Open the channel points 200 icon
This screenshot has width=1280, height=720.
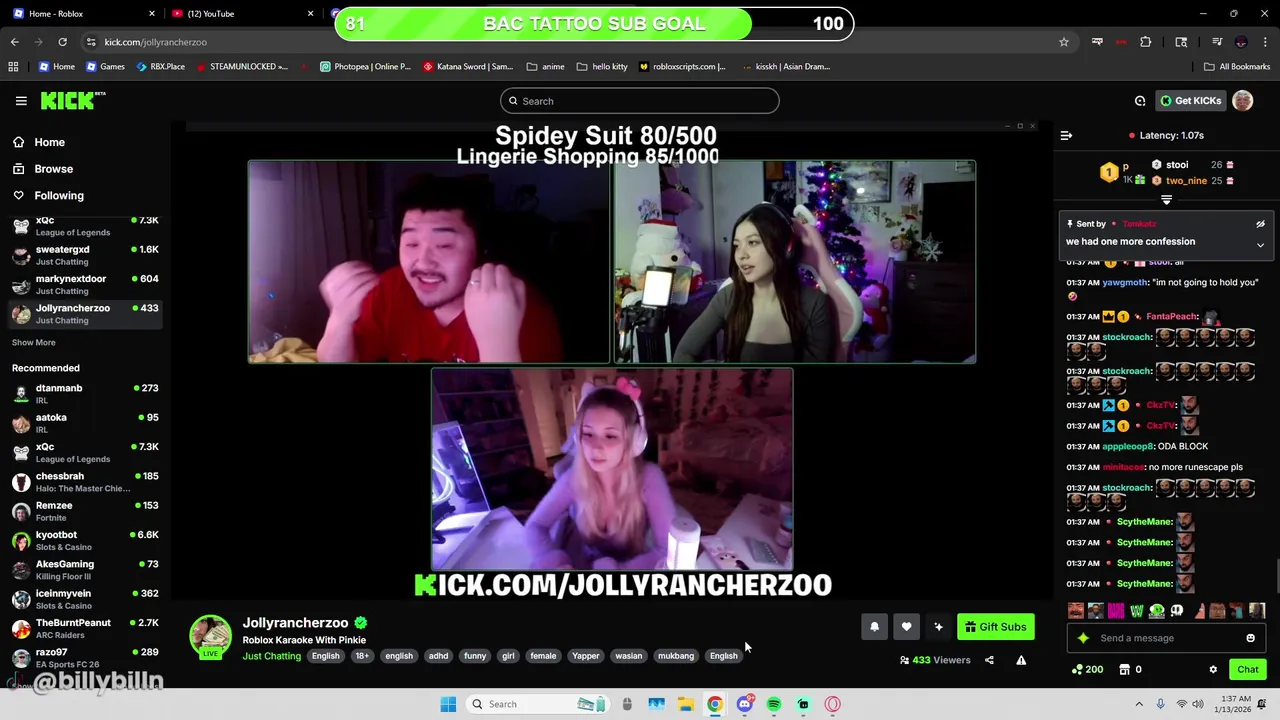[x=1086, y=670]
